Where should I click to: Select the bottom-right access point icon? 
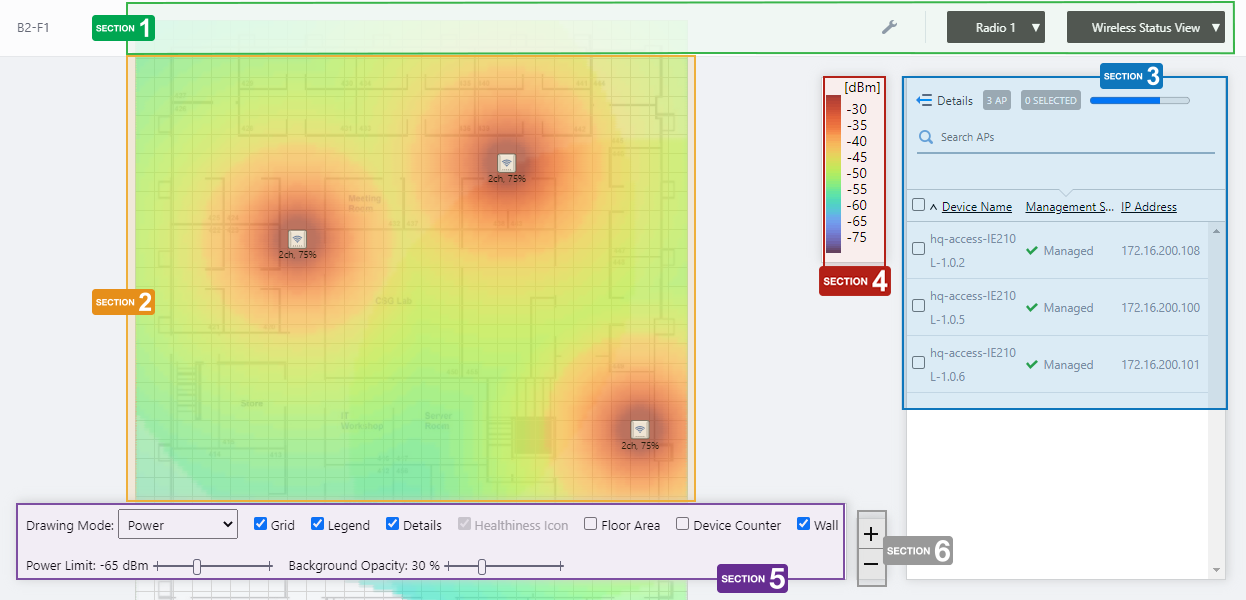[640, 430]
